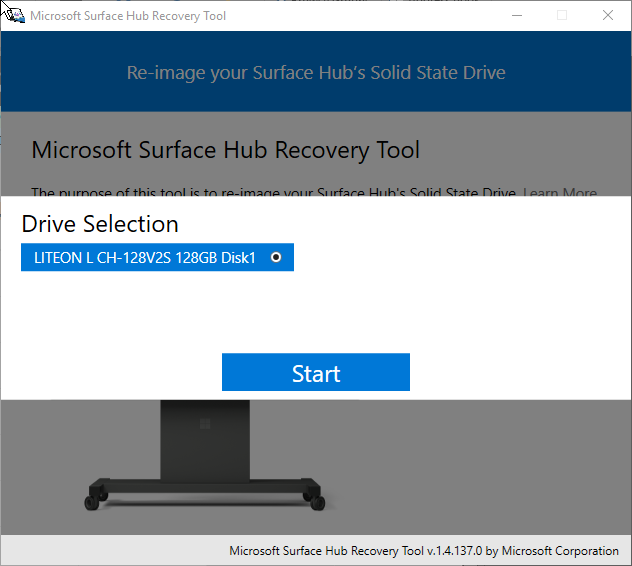
Task: Minimize the Recovery Tool window
Action: [517, 16]
